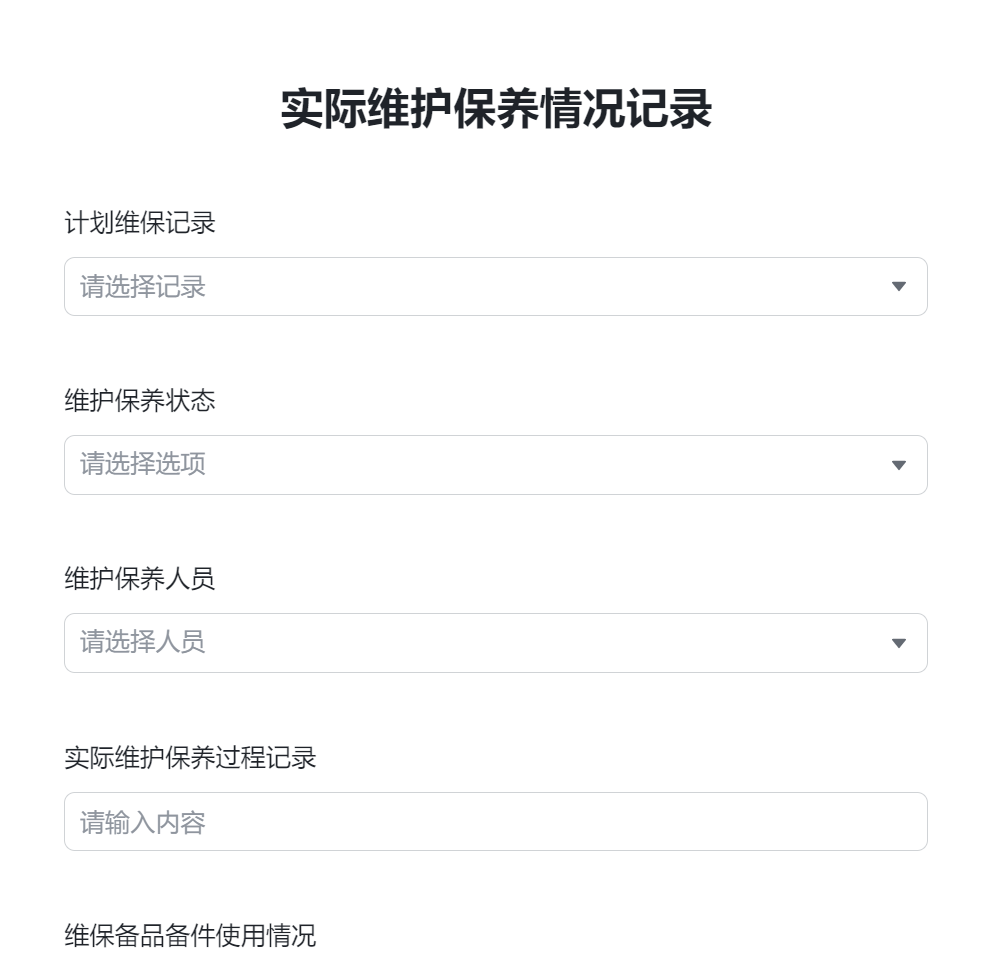Click the 实际维护保养情况记录 page title

(496, 109)
